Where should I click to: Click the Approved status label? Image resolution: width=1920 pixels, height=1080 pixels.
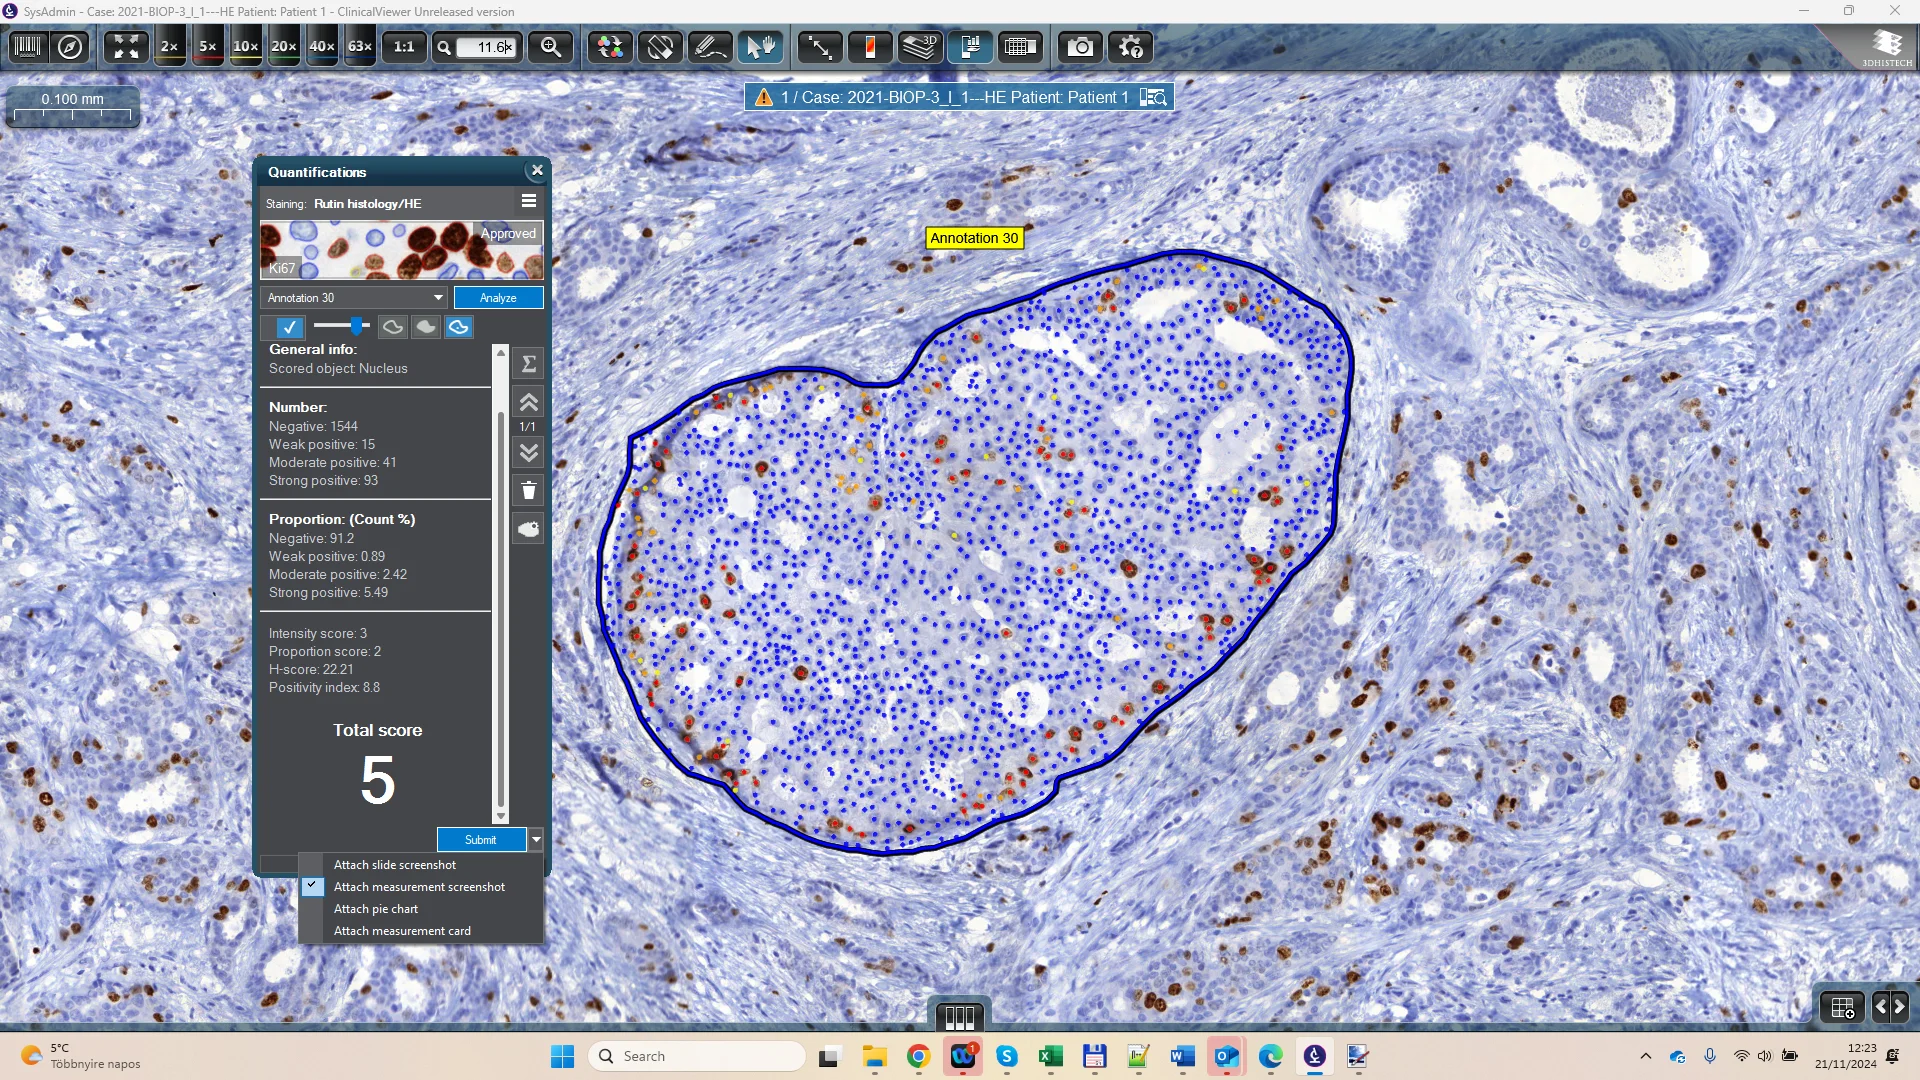pos(508,233)
